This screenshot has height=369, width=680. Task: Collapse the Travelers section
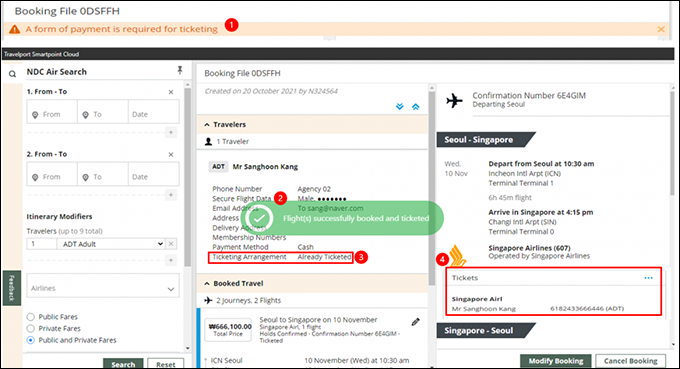click(207, 125)
